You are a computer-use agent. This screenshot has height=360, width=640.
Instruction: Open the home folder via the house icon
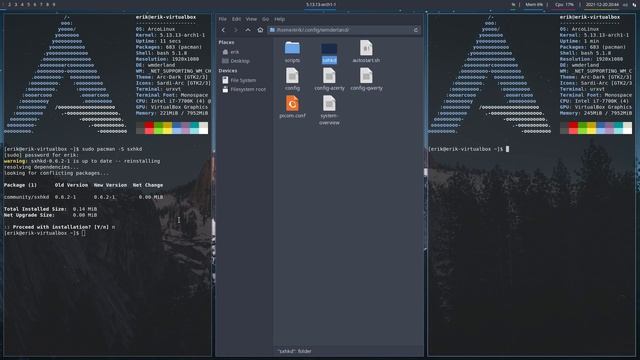260,30
